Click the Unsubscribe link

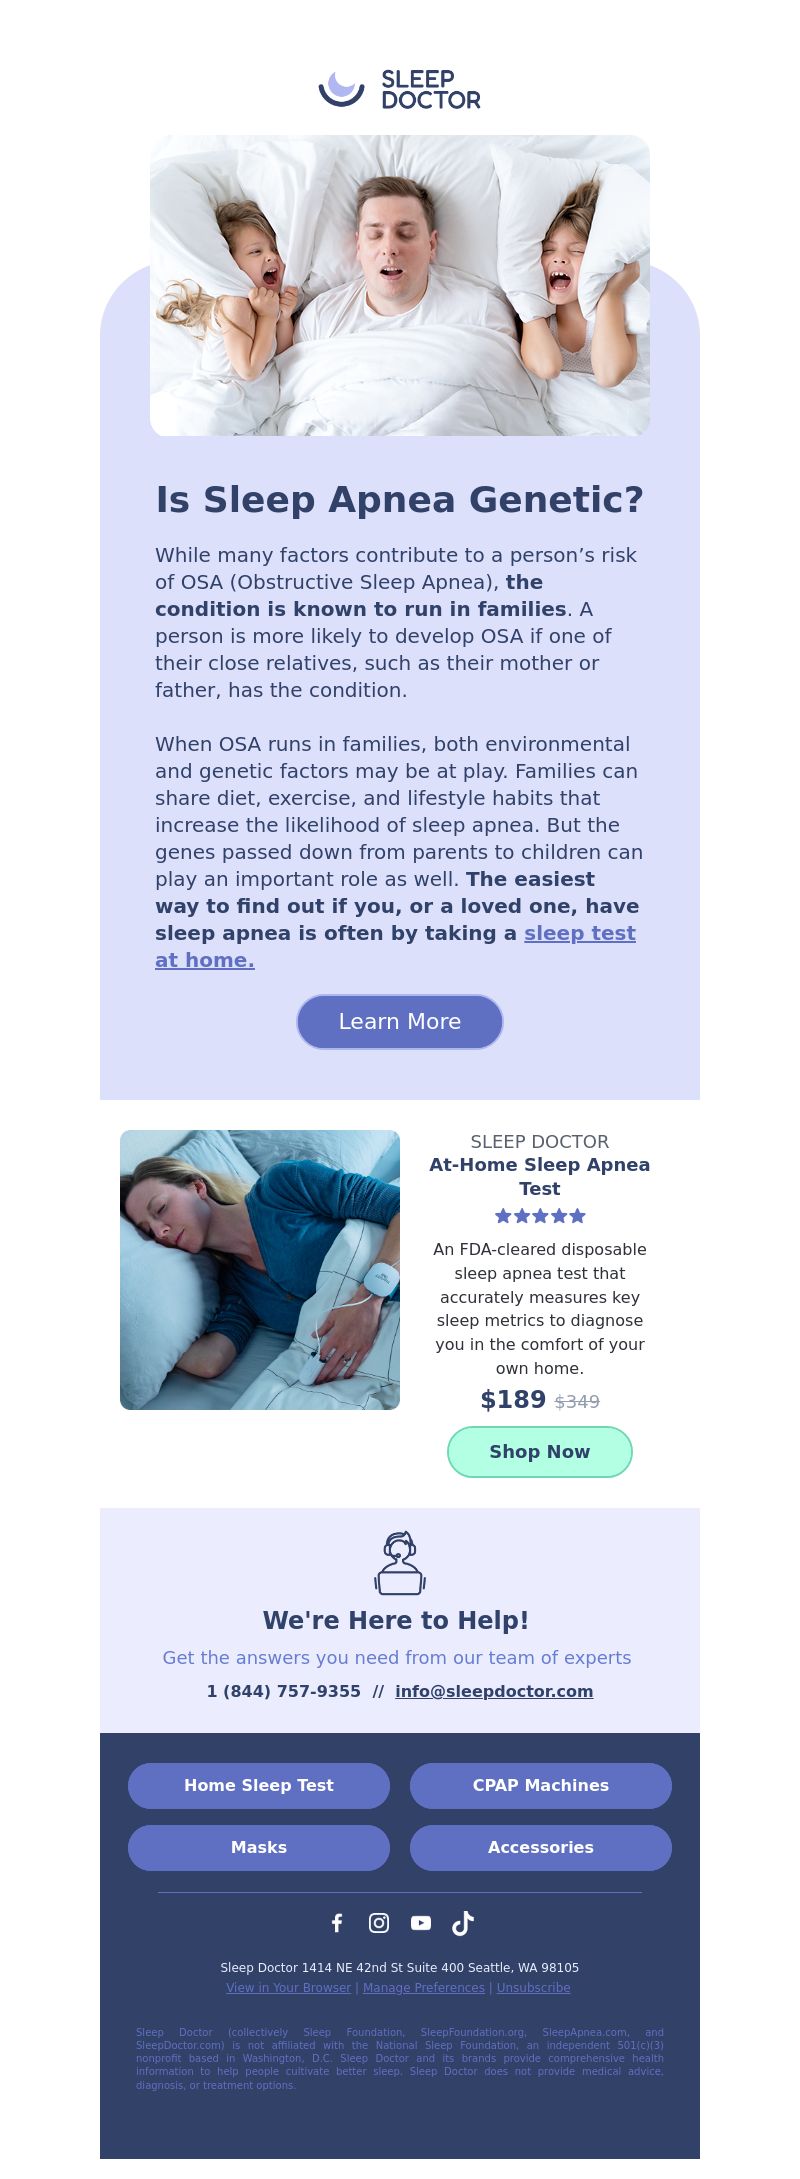coord(534,1987)
